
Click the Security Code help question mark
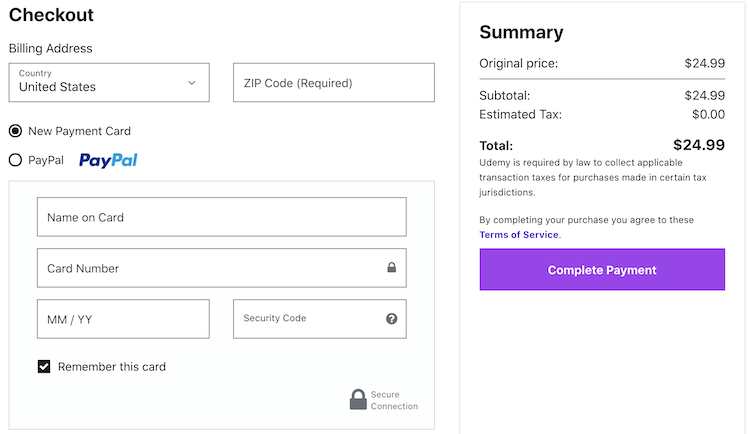pyautogui.click(x=391, y=319)
